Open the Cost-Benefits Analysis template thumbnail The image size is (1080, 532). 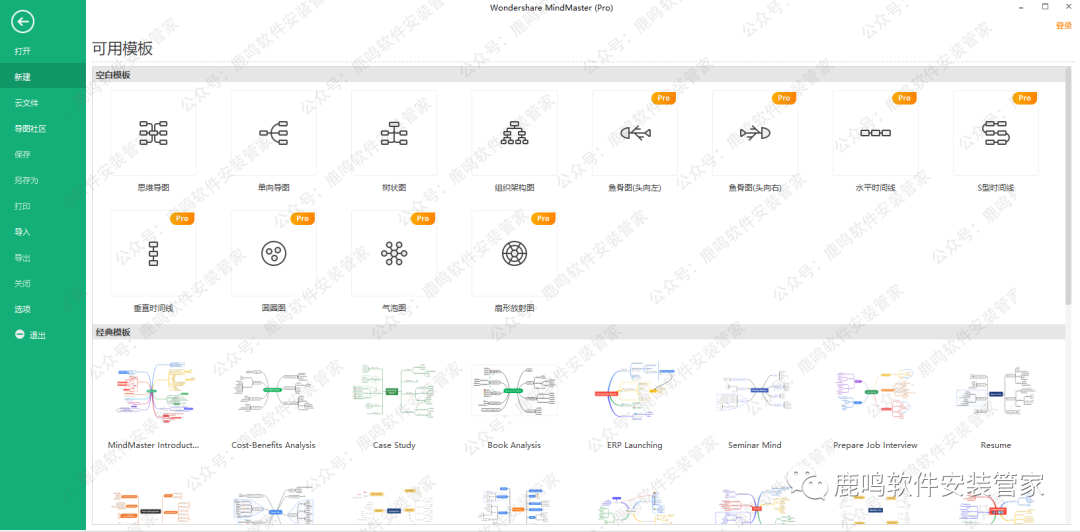coord(273,390)
